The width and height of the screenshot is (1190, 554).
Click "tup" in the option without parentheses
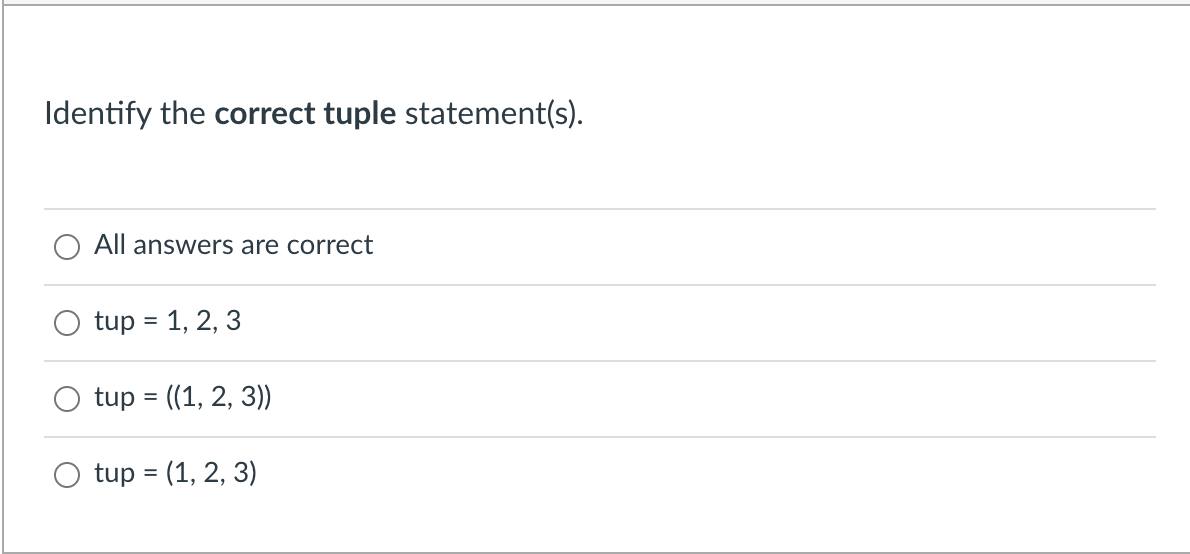[115, 323]
